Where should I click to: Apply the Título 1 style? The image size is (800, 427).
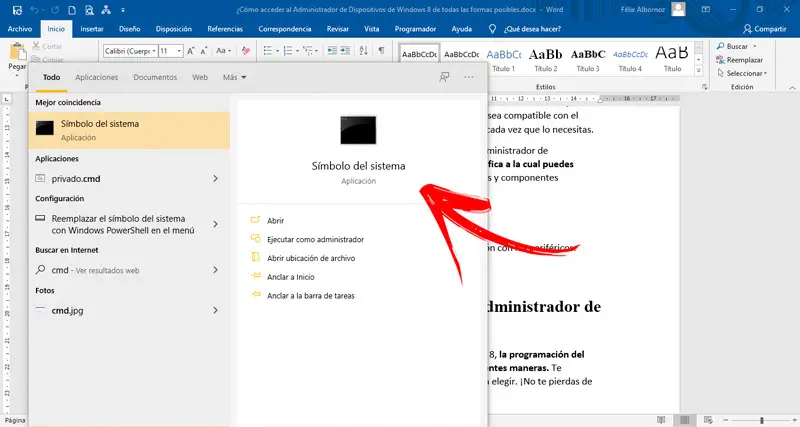(504, 59)
